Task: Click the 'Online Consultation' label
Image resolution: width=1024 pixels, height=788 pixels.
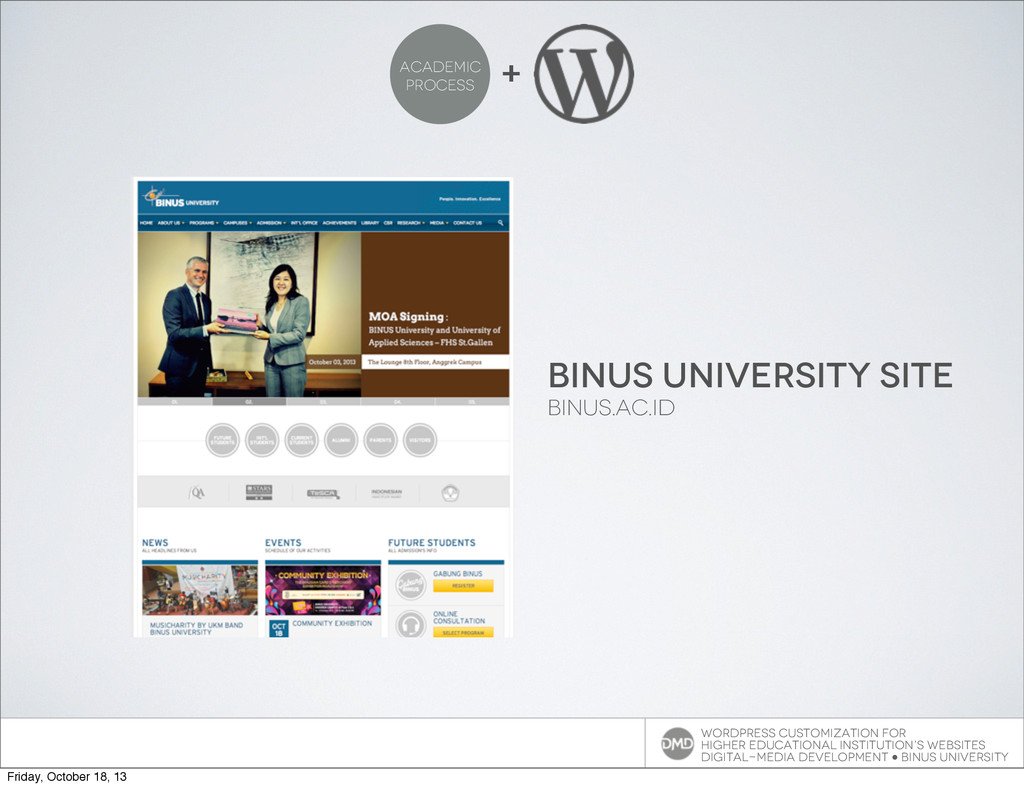Action: 459,618
